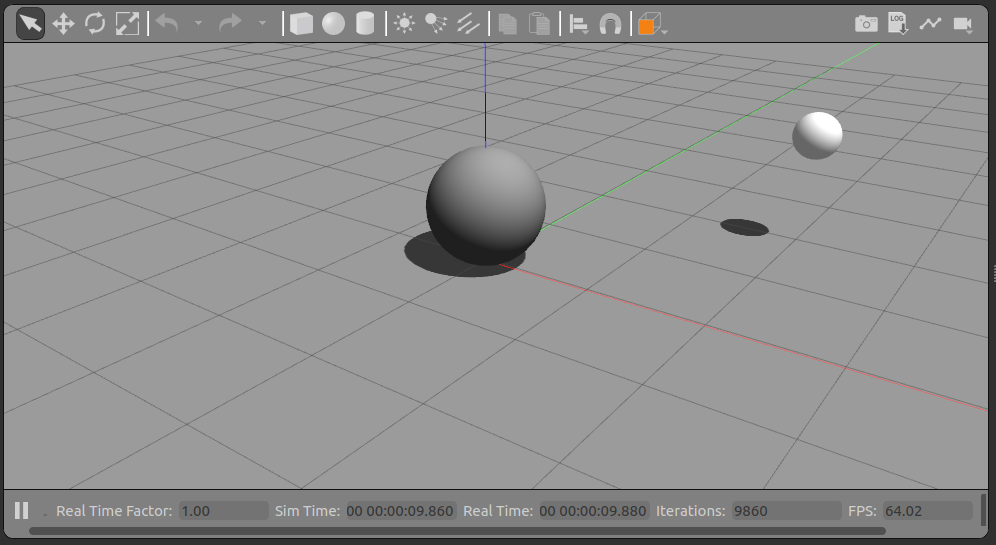Choose the Translate mode tool
The height and width of the screenshot is (545, 996).
[64, 24]
